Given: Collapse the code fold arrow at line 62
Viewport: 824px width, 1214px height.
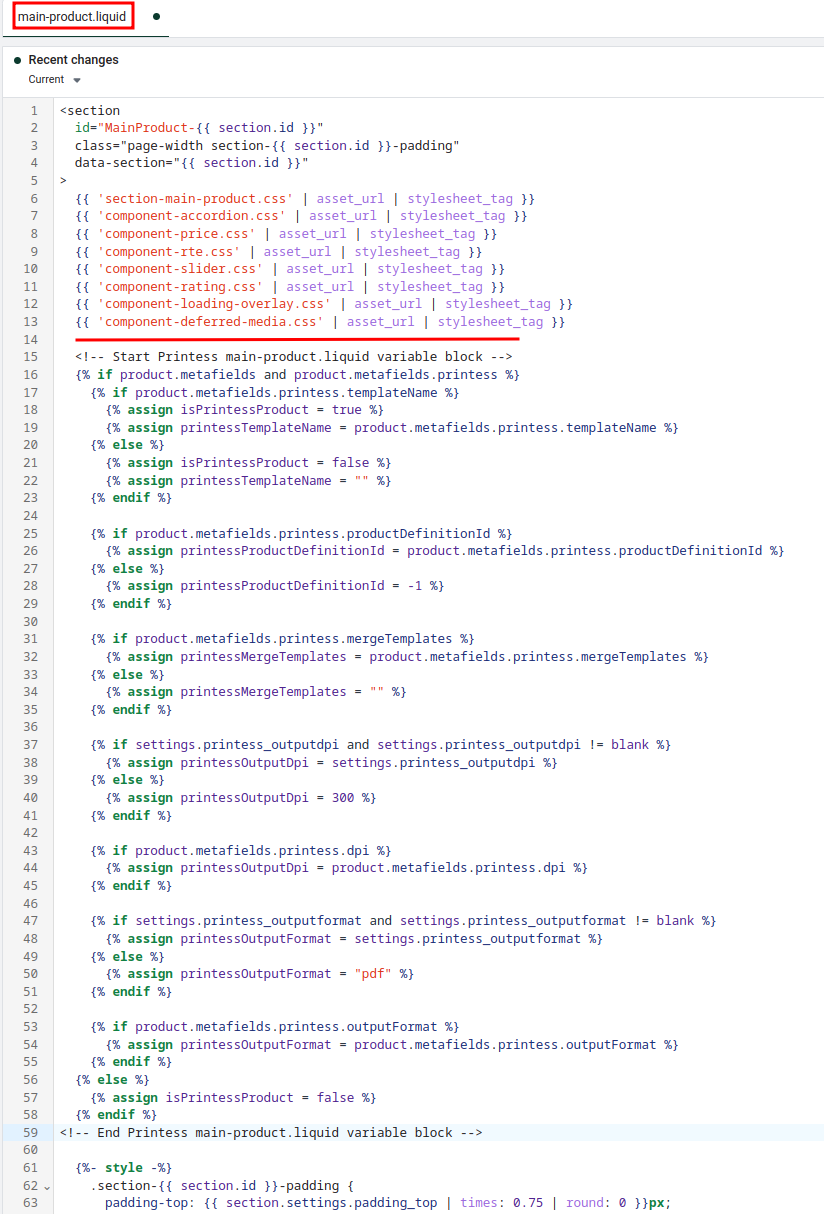Looking at the screenshot, I should pos(47,1186).
